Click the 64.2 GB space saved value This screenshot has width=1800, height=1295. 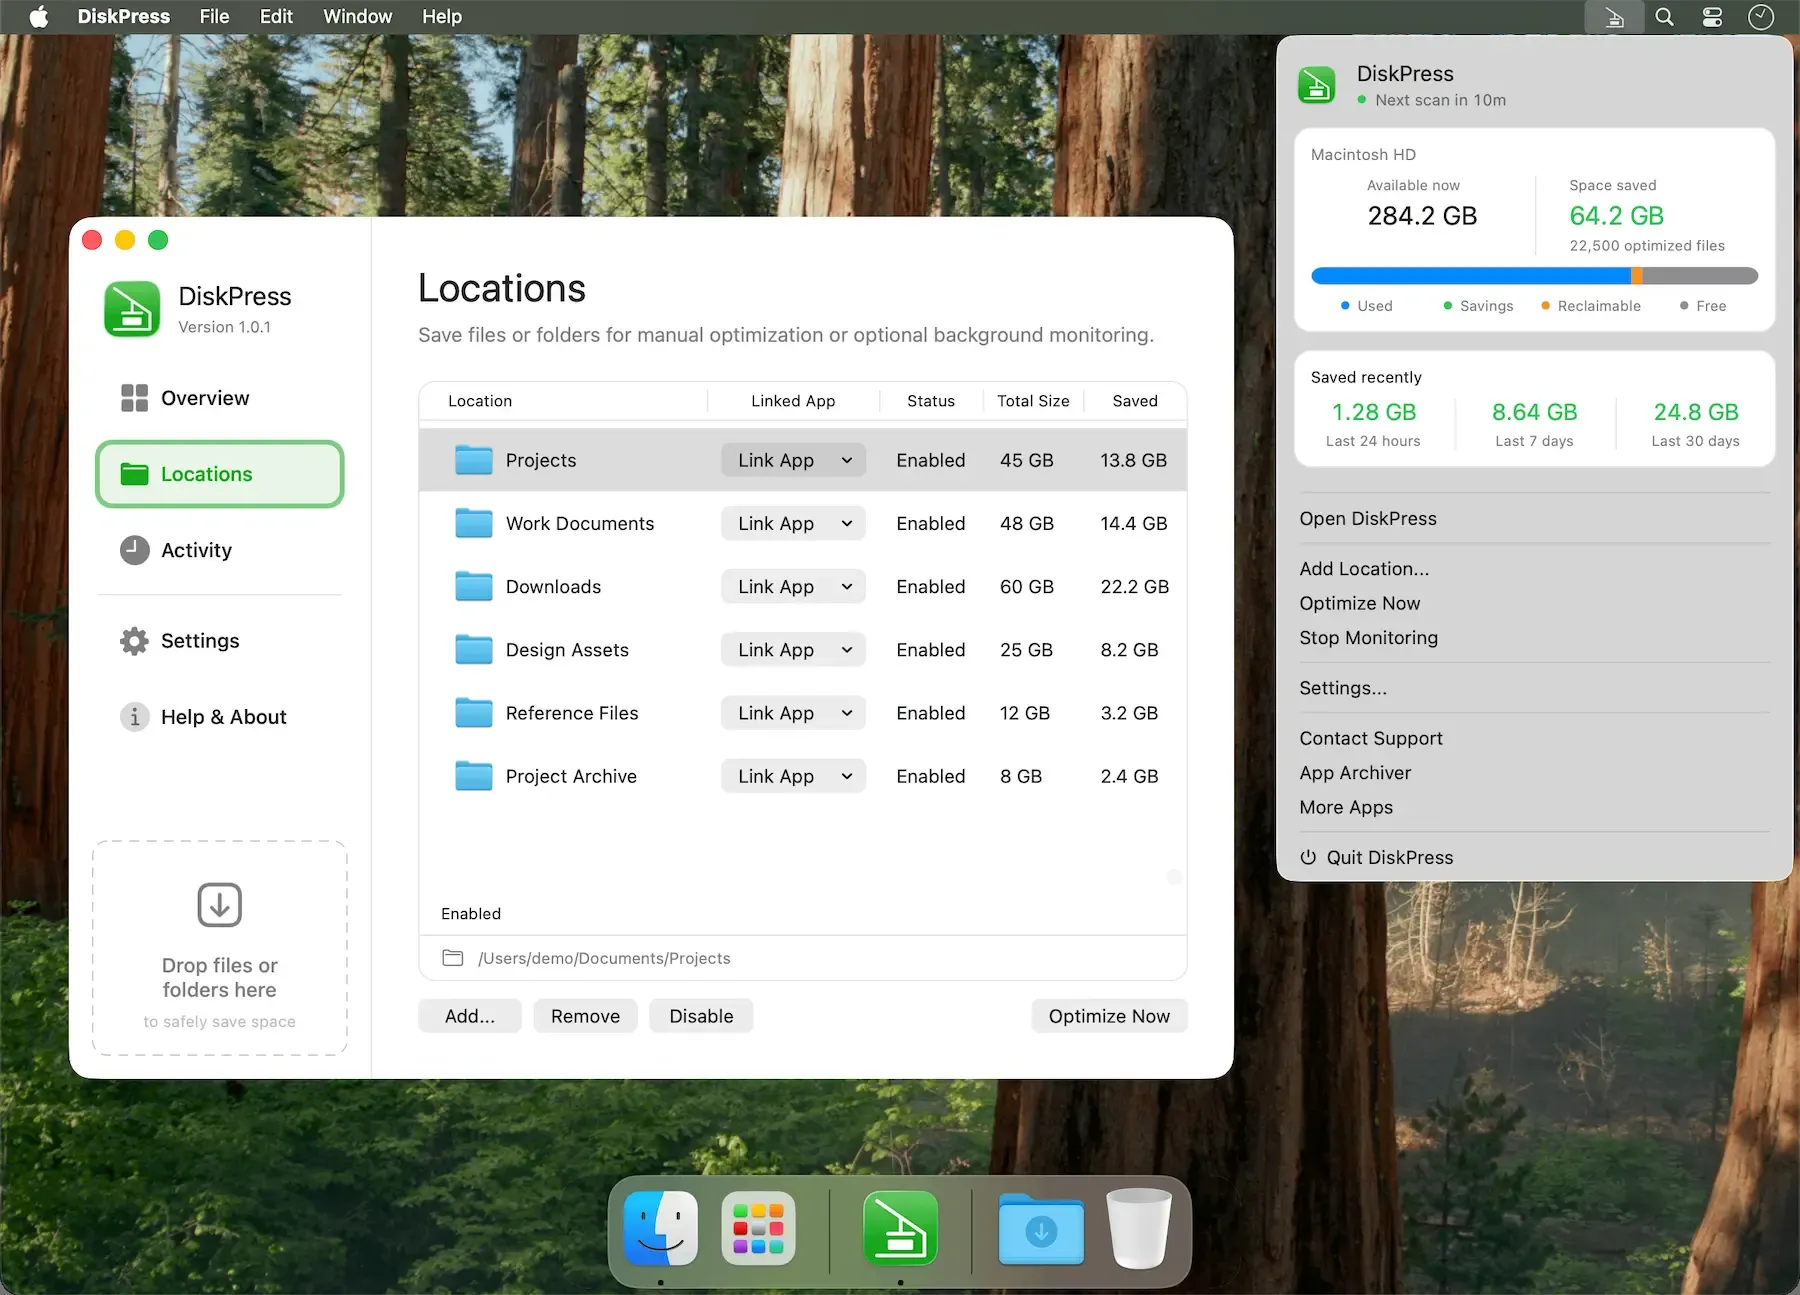coord(1616,216)
